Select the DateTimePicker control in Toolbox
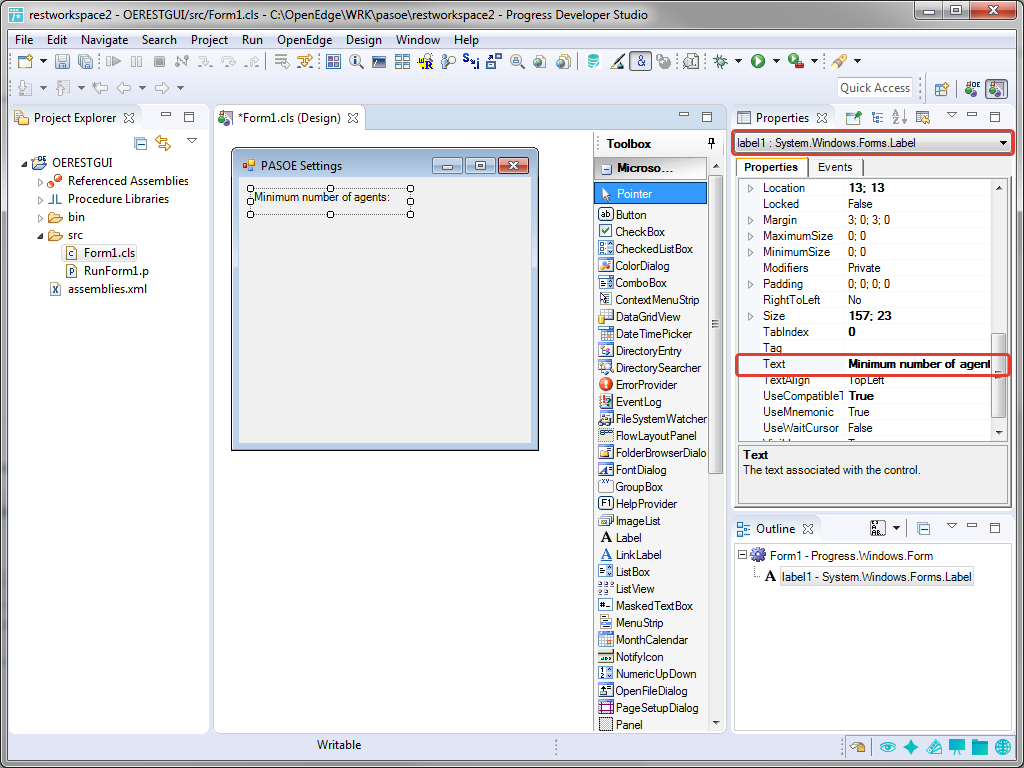 point(645,334)
